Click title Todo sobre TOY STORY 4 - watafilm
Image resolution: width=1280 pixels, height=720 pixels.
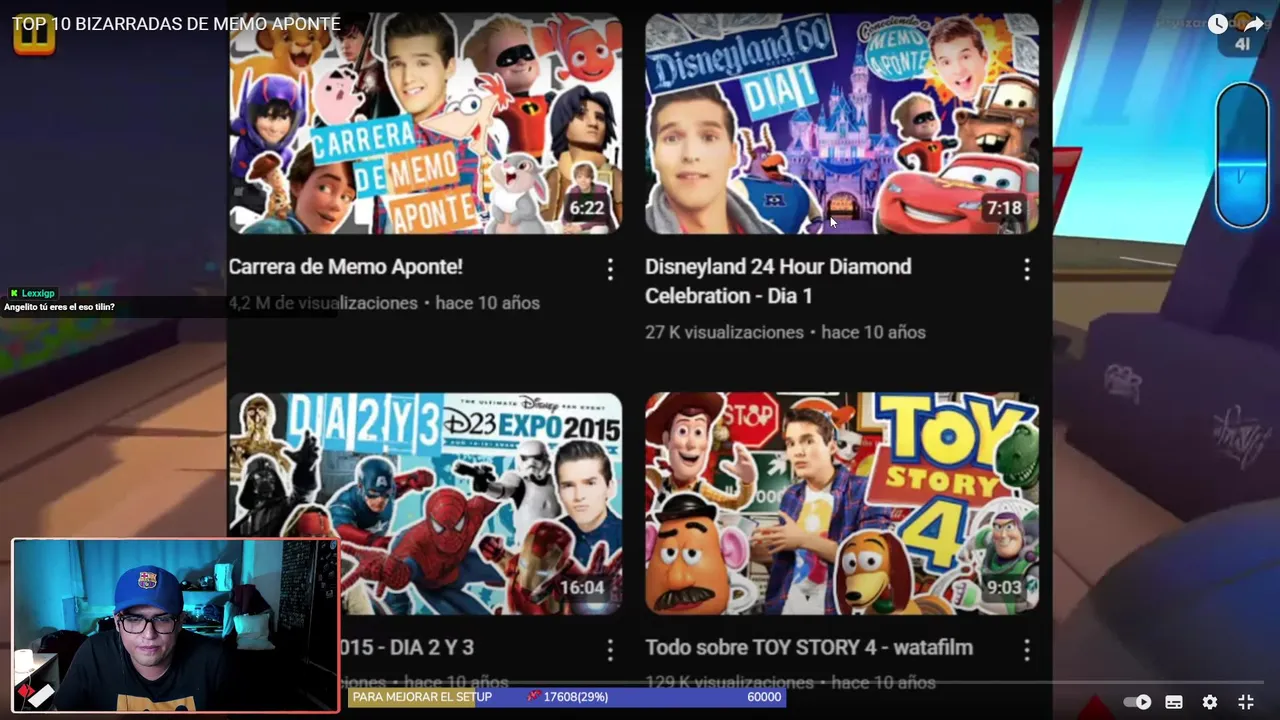point(809,648)
